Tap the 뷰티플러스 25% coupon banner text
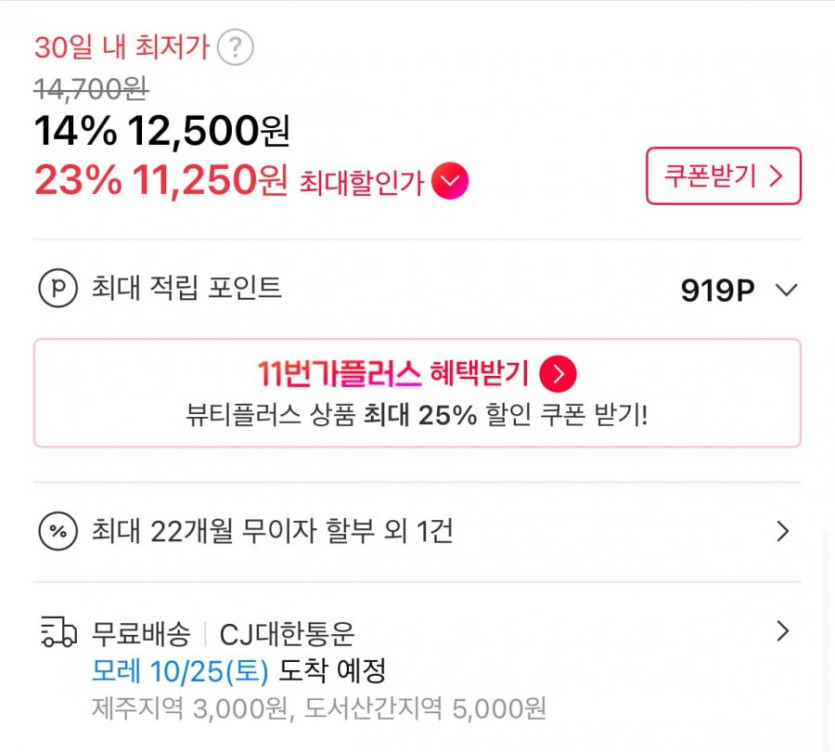The width and height of the screenshot is (835, 752). point(416,414)
